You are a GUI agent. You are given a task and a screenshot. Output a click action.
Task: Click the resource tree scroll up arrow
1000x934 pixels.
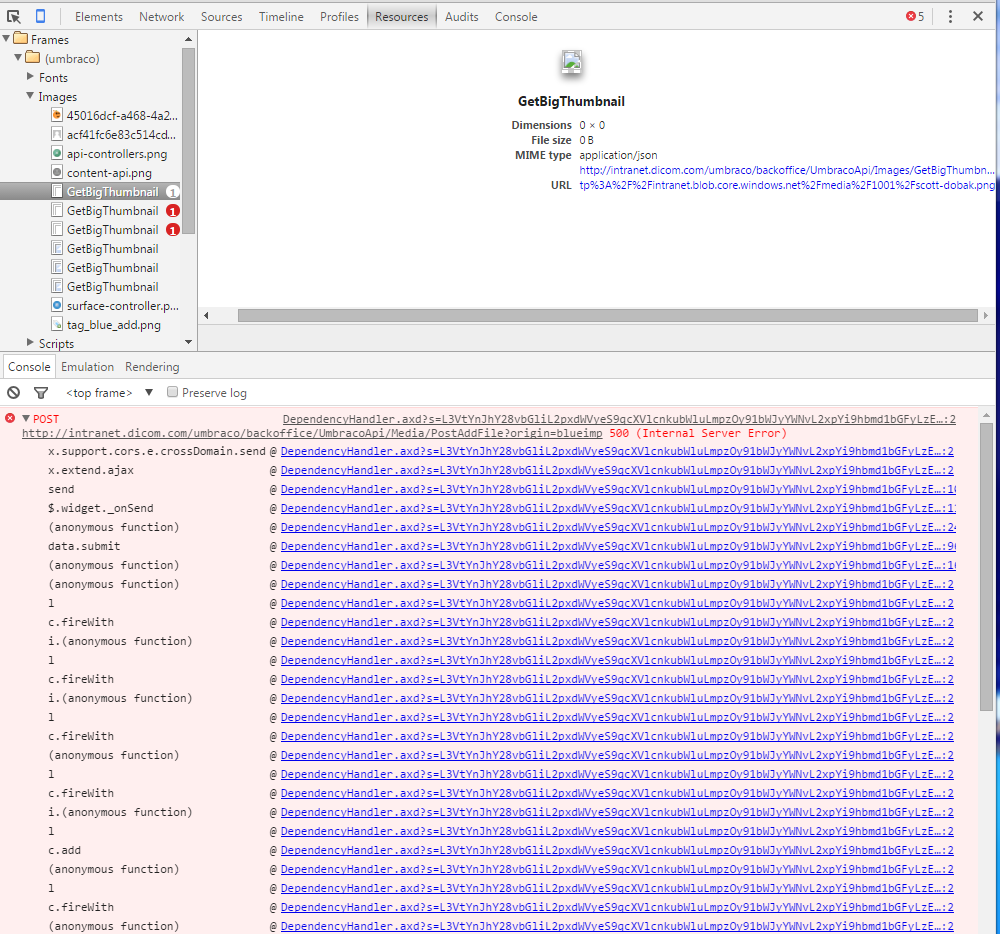[188, 40]
